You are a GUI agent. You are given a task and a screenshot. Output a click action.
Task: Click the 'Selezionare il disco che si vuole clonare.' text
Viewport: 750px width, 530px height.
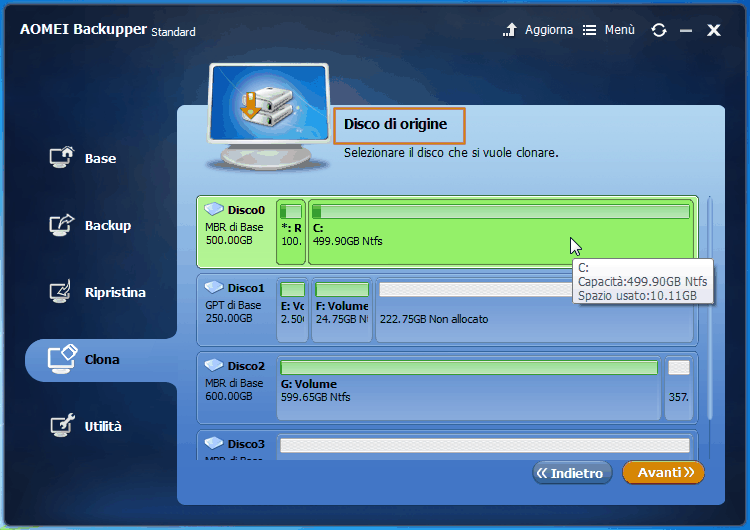tap(451, 153)
